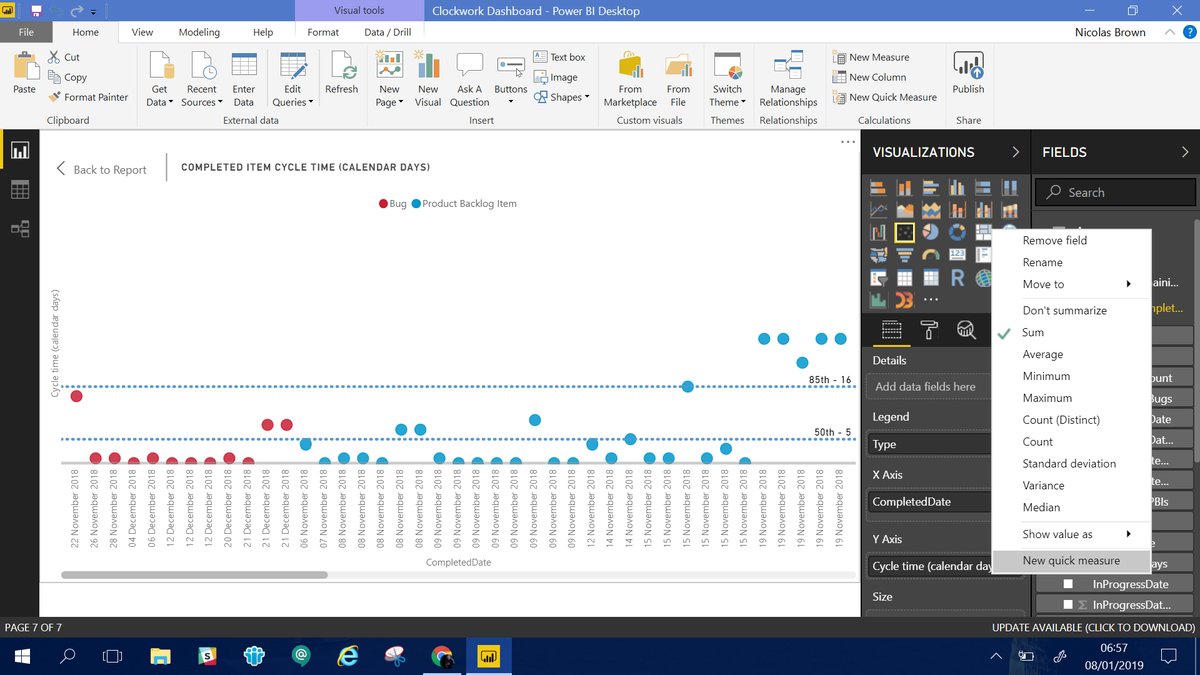Image resolution: width=1200 pixels, height=675 pixels.
Task: Check the InProgressDat... sigma field checkbox
Action: point(1068,605)
